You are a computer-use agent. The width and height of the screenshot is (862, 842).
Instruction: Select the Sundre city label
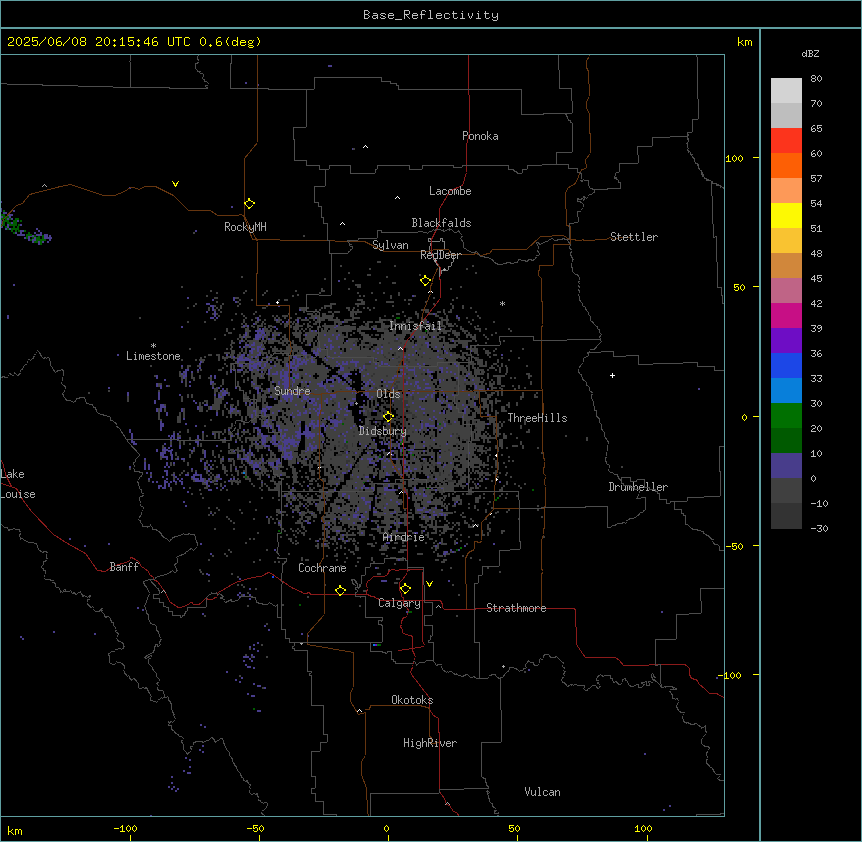click(x=292, y=391)
